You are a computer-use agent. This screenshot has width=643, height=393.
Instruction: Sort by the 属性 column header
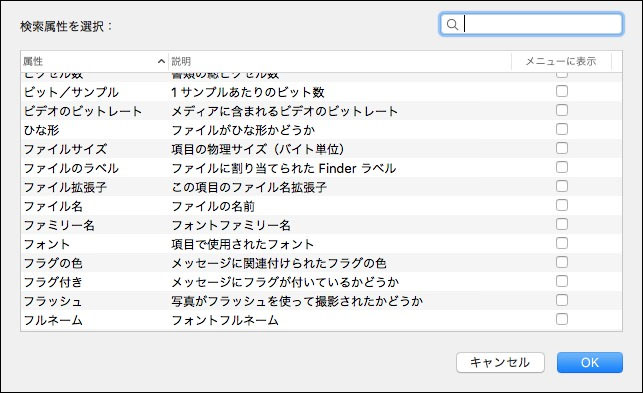click(x=94, y=61)
